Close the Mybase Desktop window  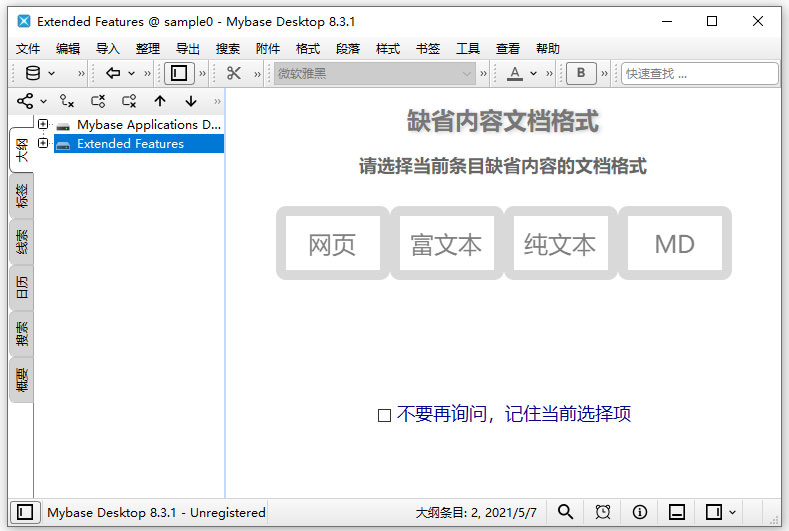[x=757, y=21]
